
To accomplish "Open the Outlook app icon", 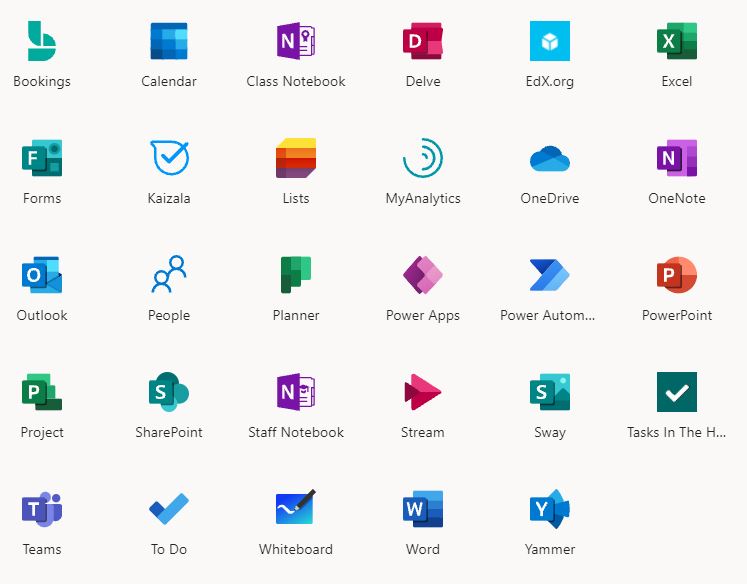I will coord(42,275).
